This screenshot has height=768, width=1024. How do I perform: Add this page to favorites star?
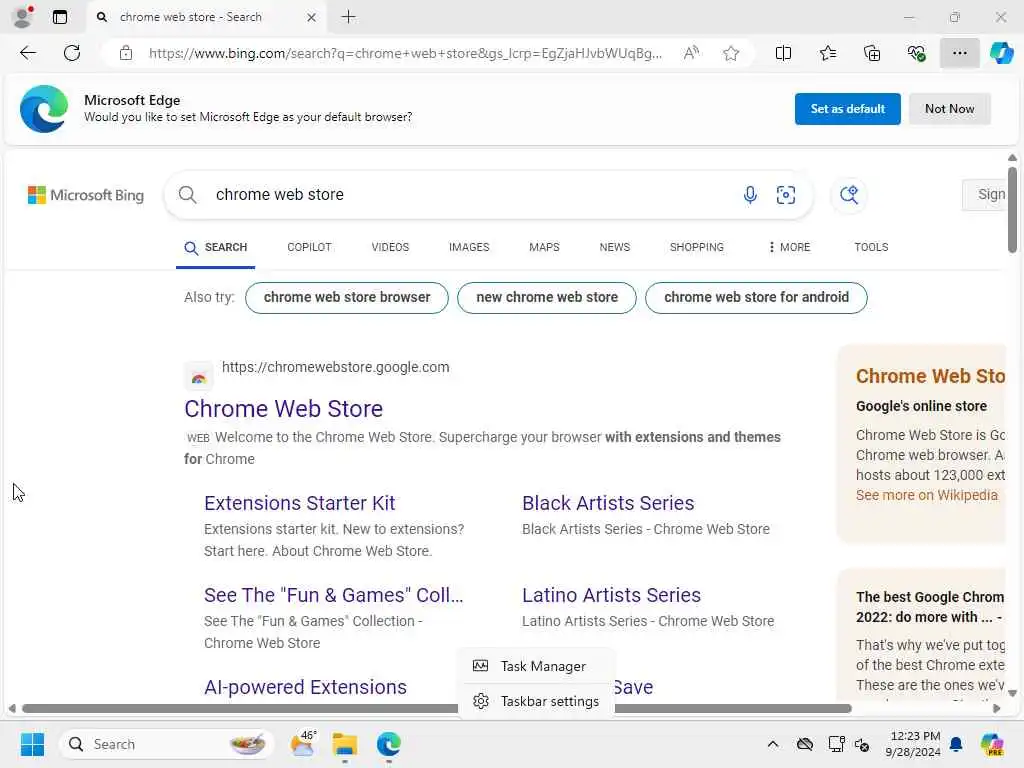[x=731, y=53]
